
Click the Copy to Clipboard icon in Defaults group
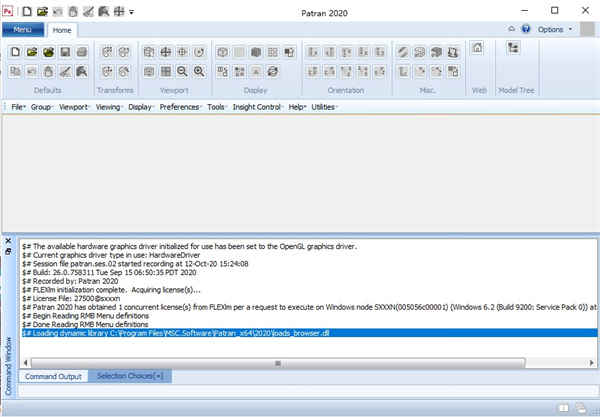point(15,71)
